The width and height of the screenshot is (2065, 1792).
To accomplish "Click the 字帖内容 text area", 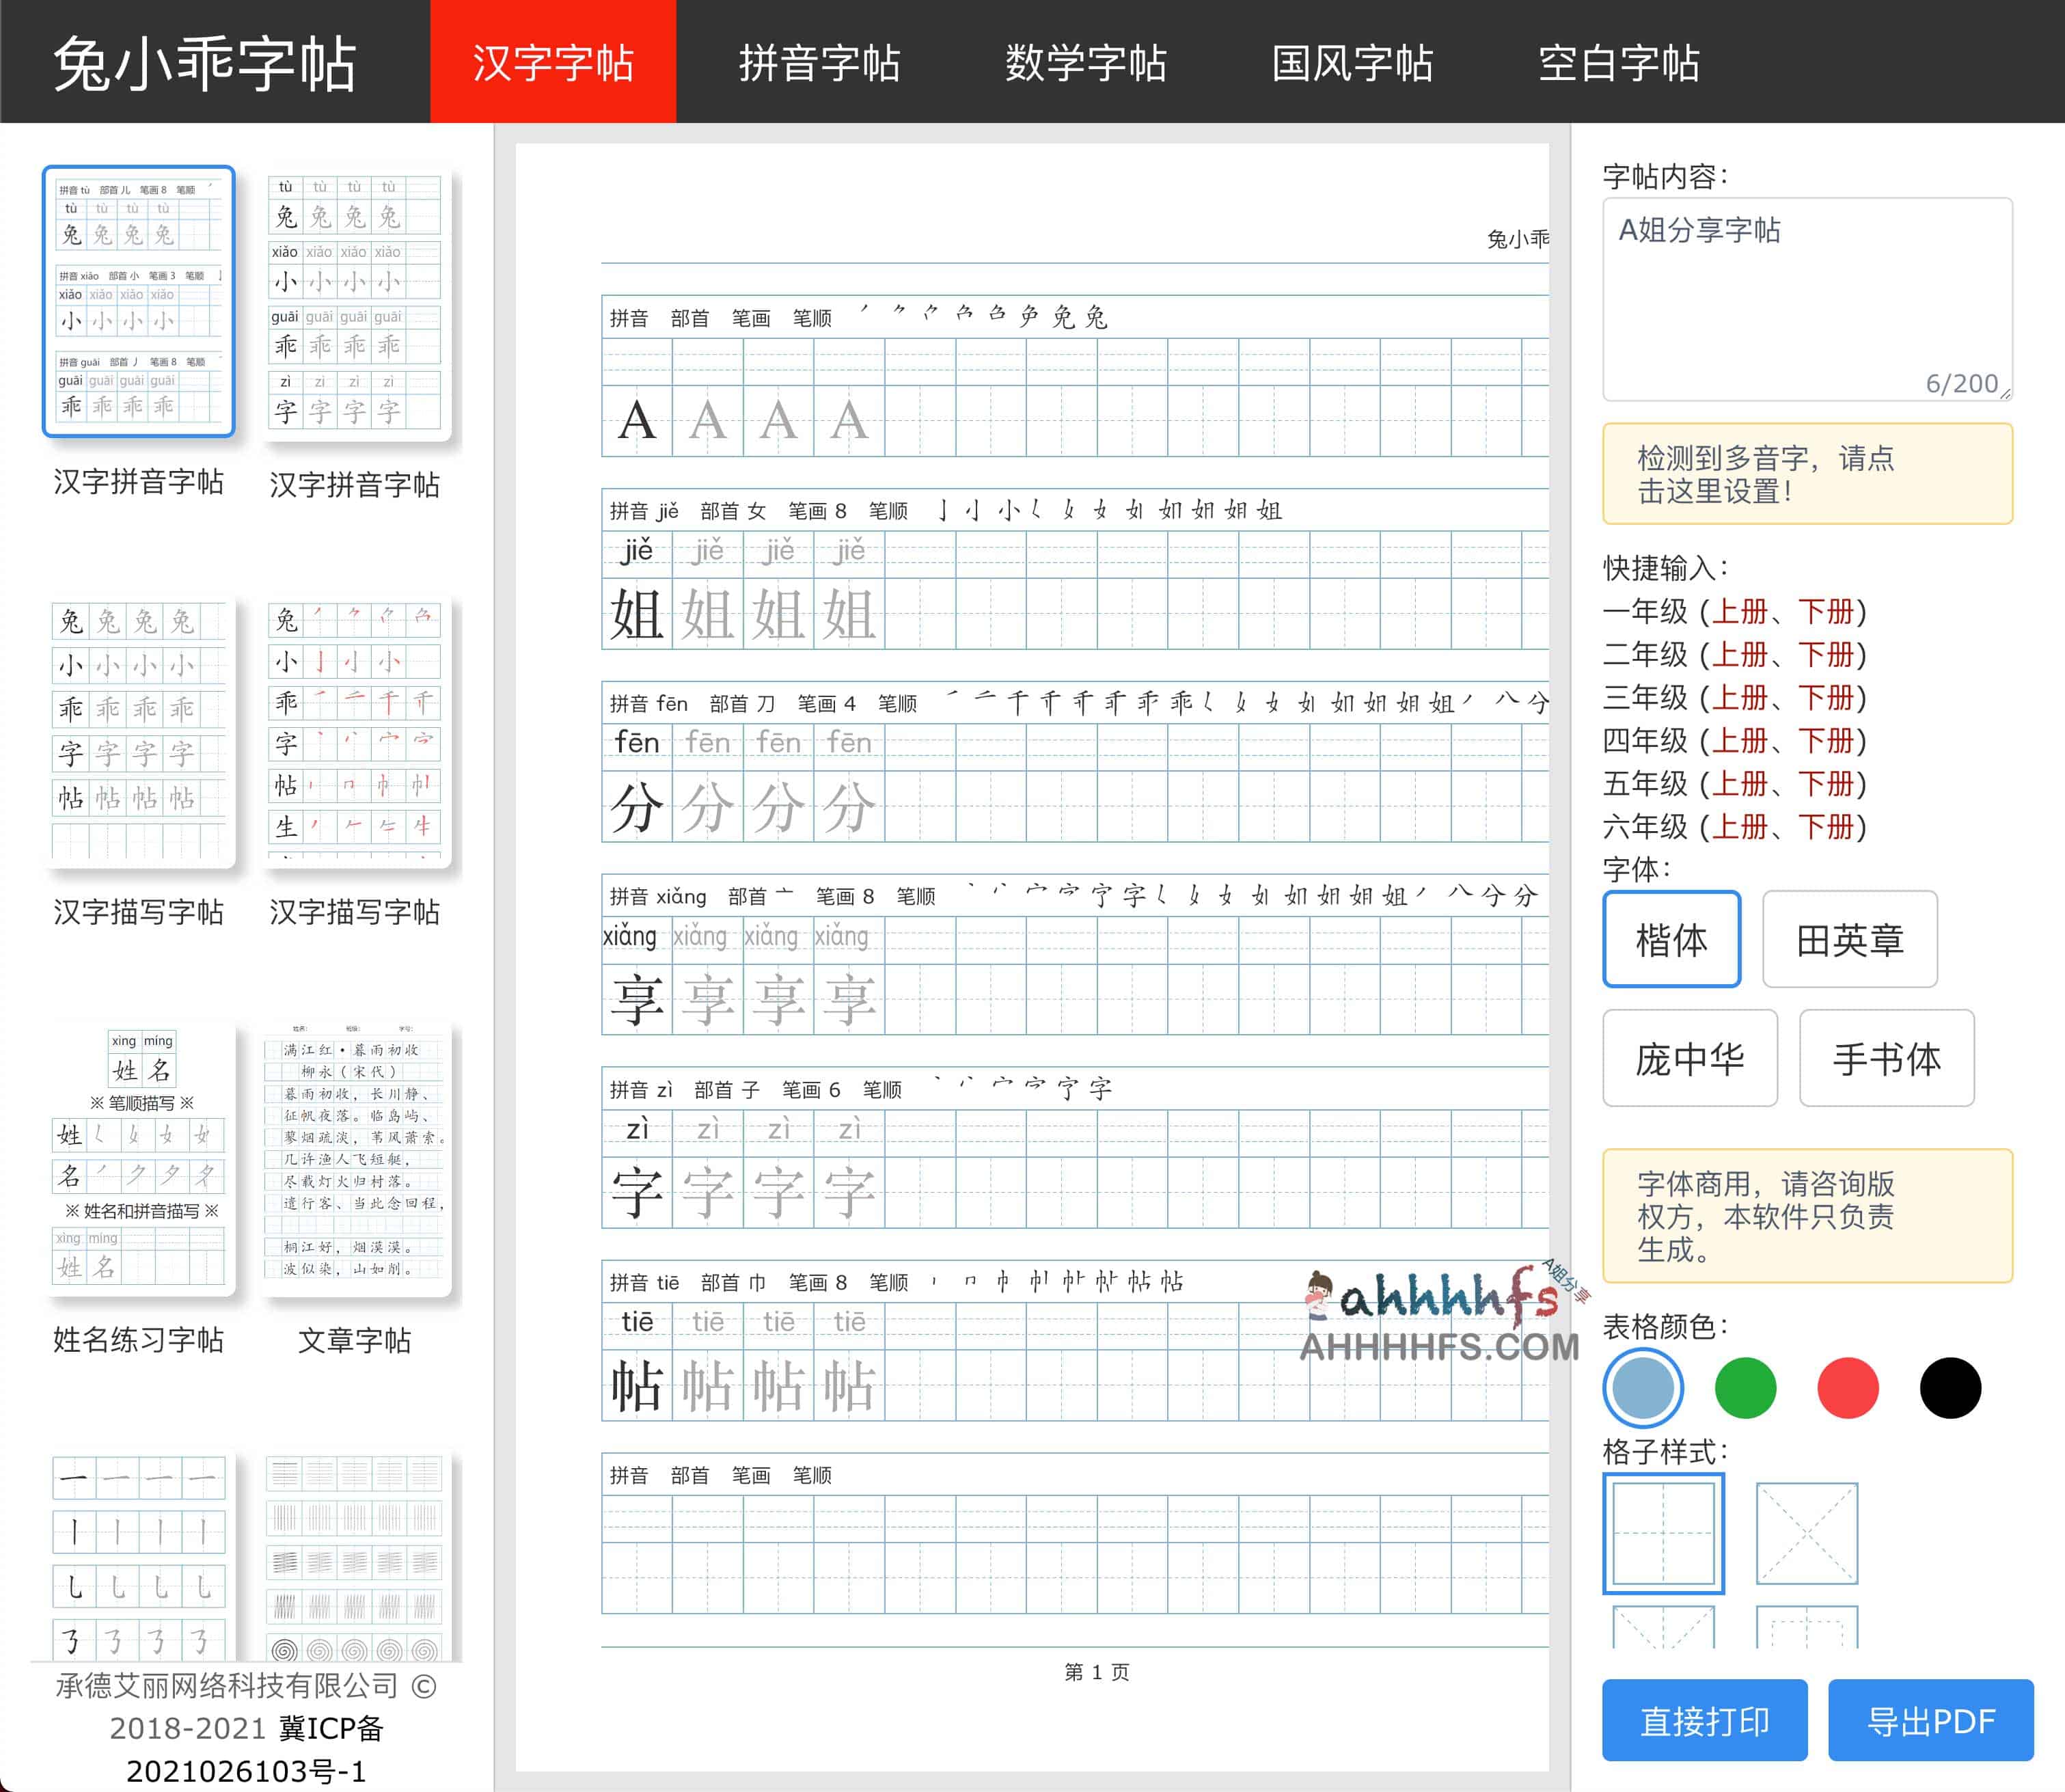I will 1807,299.
